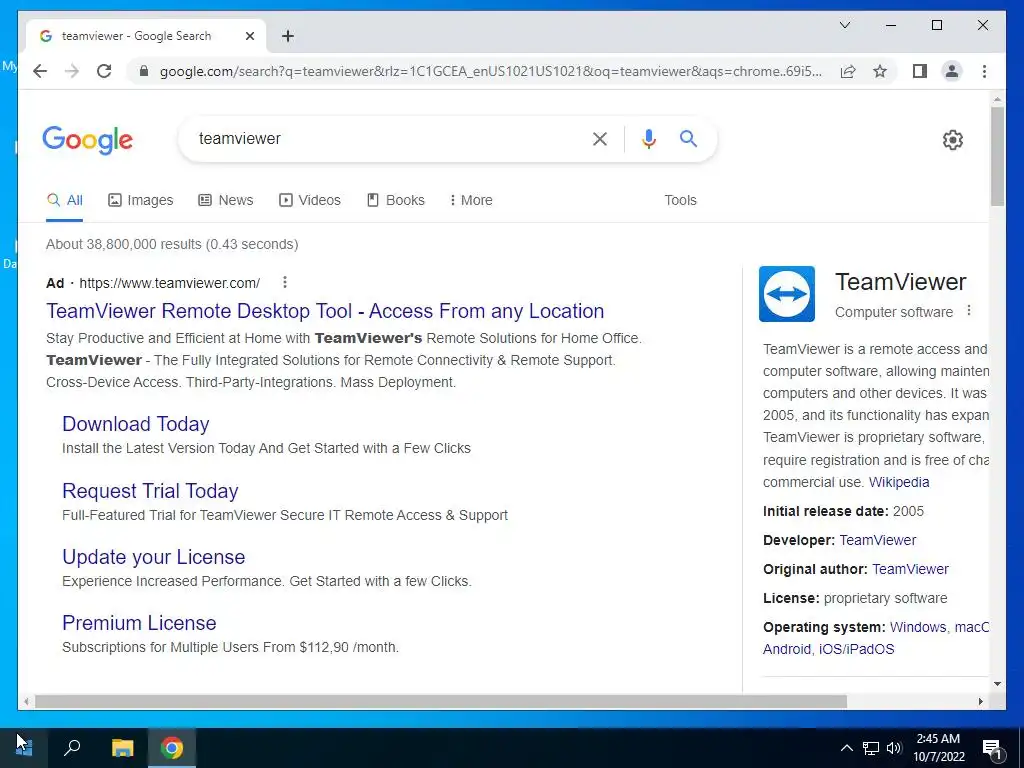The width and height of the screenshot is (1024, 768).
Task: Click Chrome's forward arrow
Action: (x=72, y=71)
